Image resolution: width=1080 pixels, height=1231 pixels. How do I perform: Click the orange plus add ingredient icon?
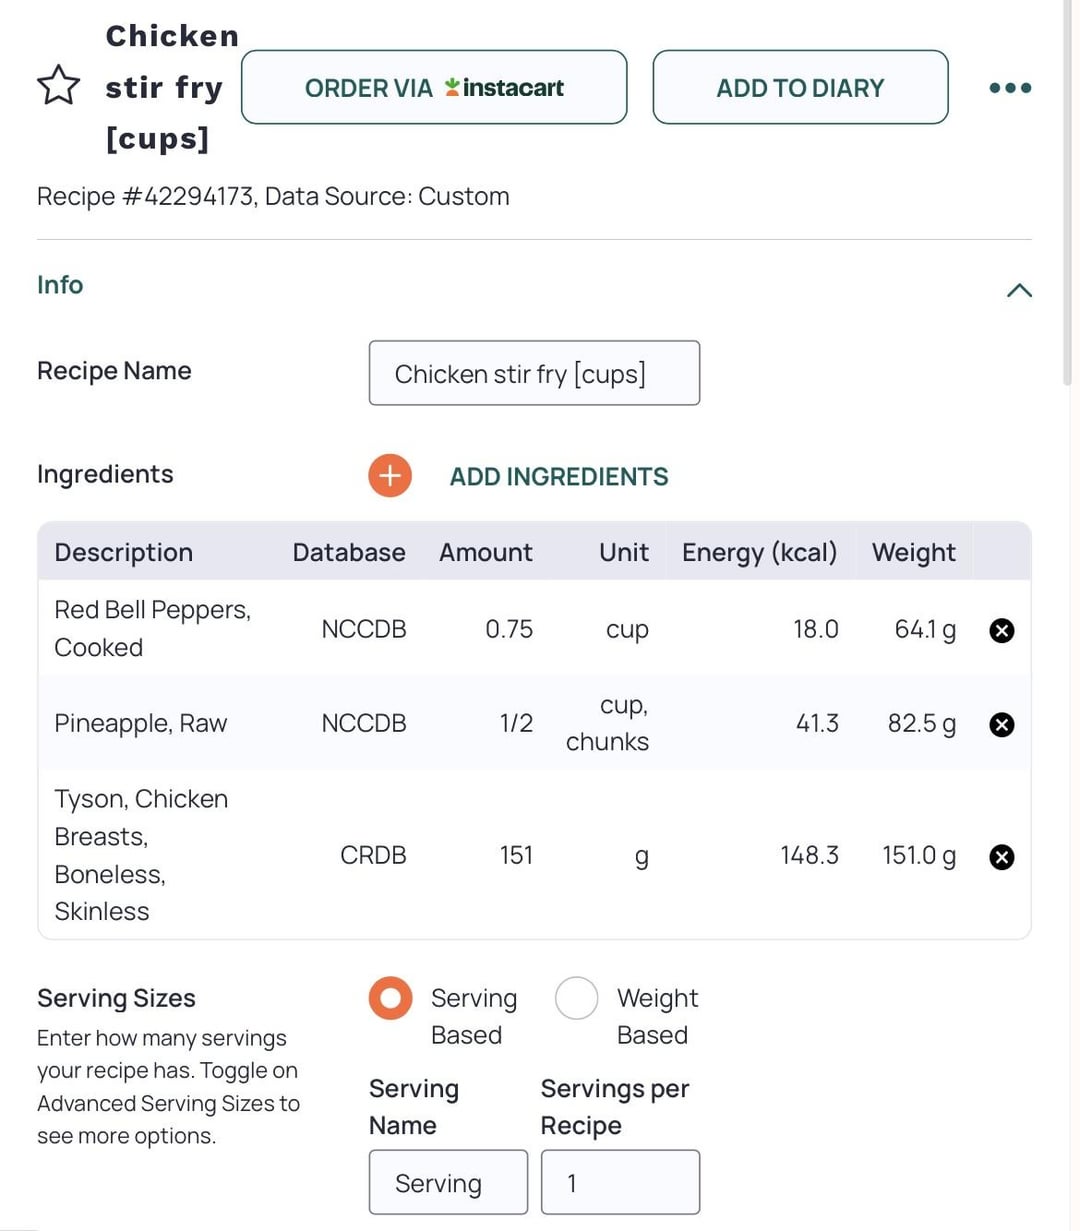tap(390, 476)
